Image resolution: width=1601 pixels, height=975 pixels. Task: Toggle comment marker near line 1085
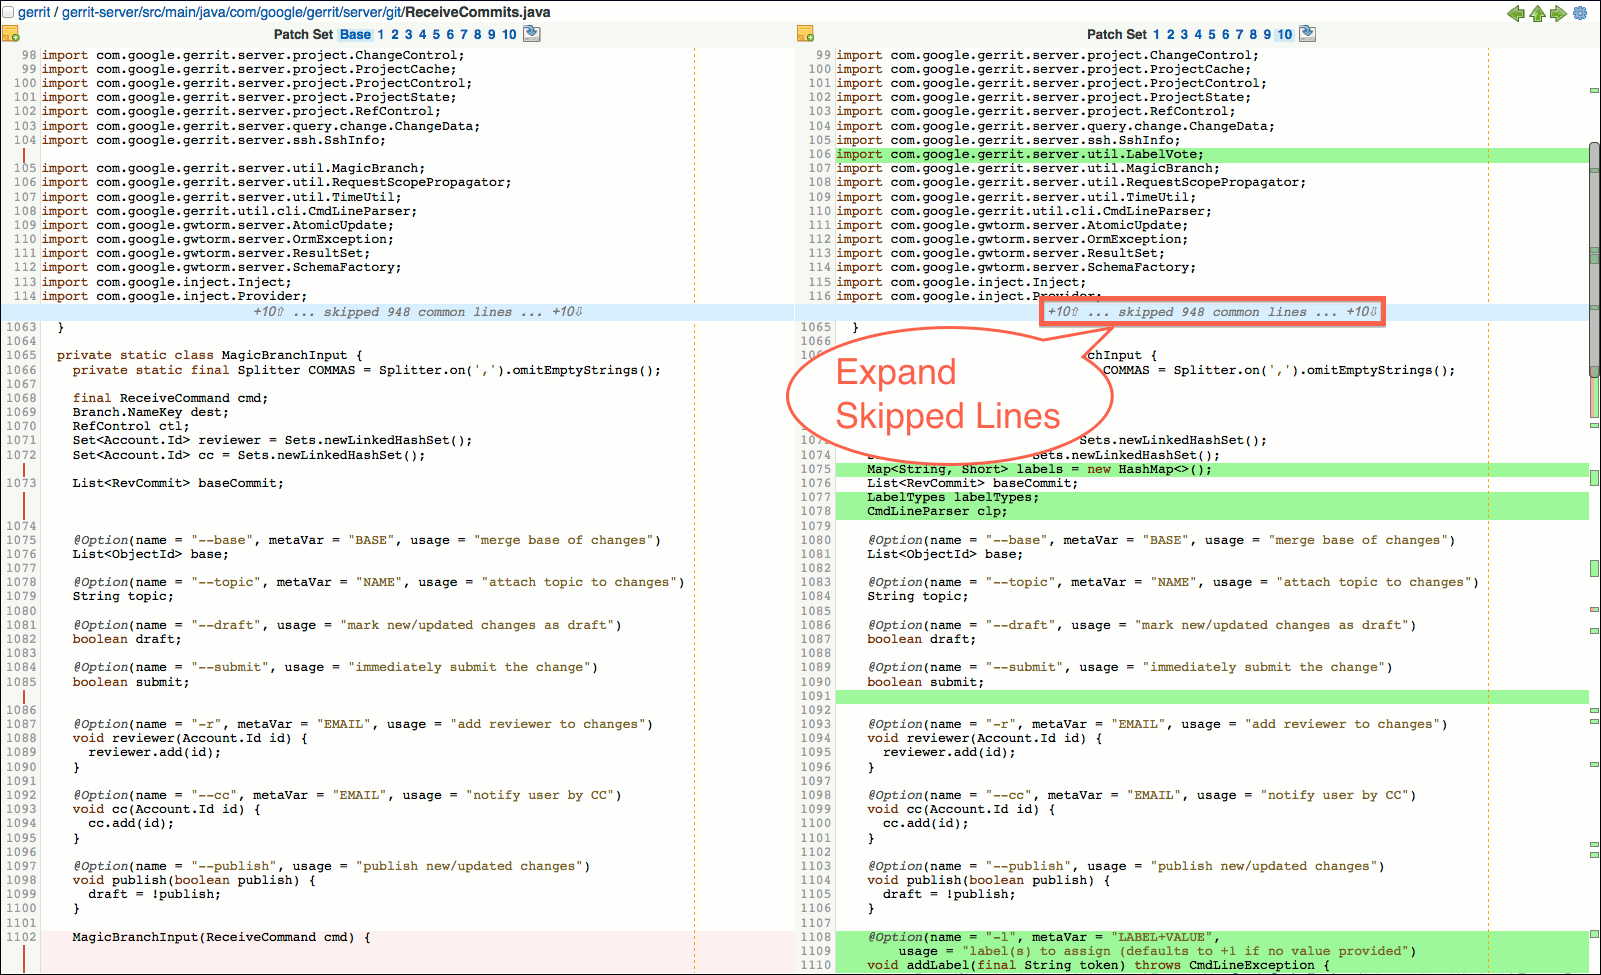24,696
